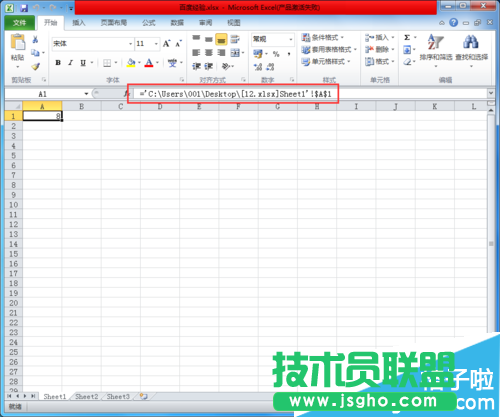This screenshot has height=417, width=500.
Task: Click the Copy icon in the ribbon
Action: click(35, 53)
